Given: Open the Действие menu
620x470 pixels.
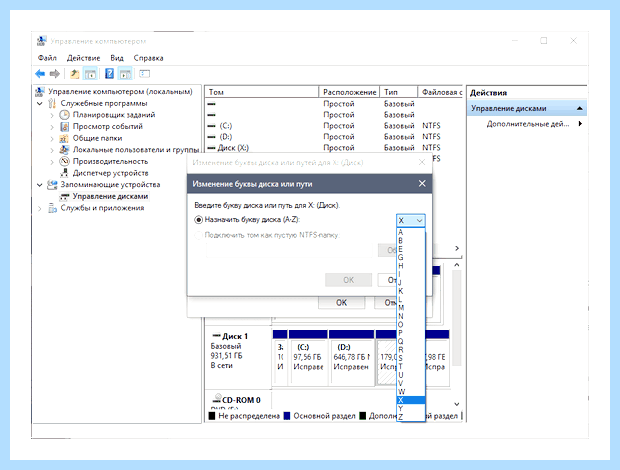Looking at the screenshot, I should (x=83, y=58).
